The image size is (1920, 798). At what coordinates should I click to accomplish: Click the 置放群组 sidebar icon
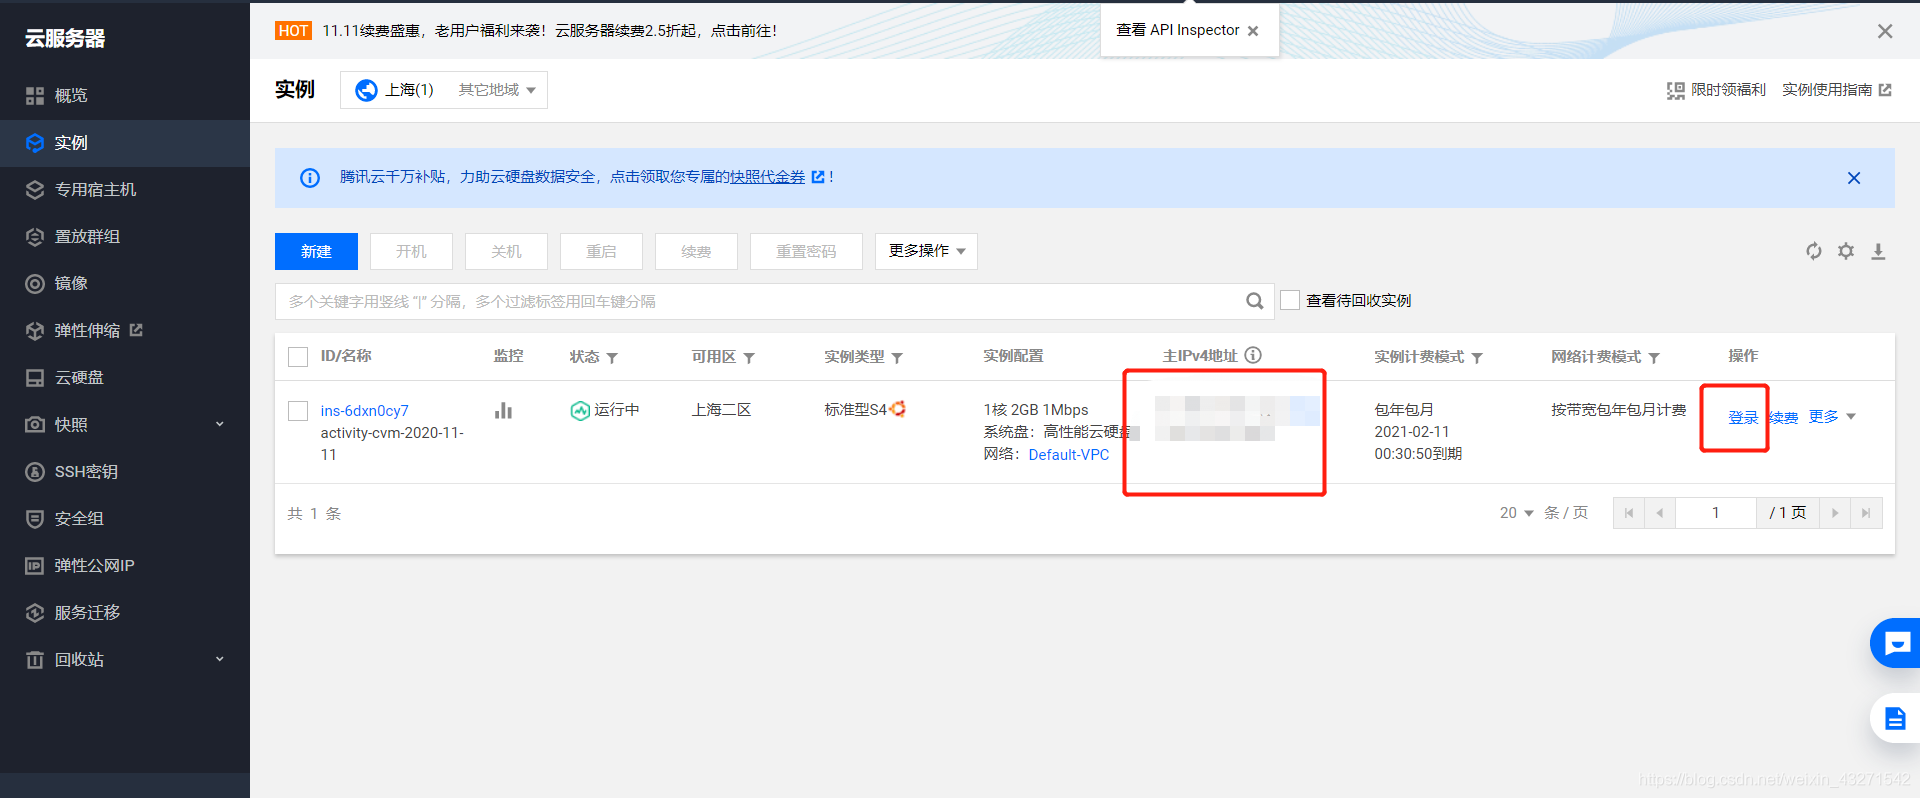tap(35, 237)
